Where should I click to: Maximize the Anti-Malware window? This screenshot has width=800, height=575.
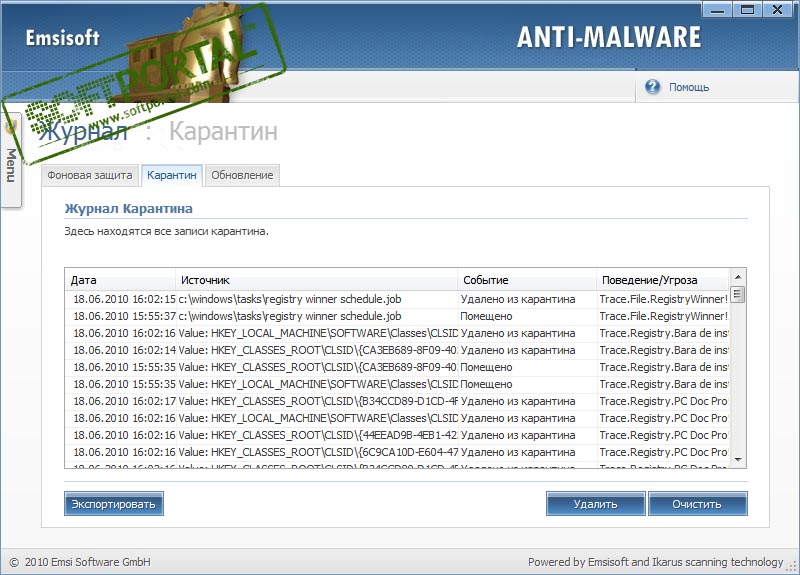coord(747,9)
